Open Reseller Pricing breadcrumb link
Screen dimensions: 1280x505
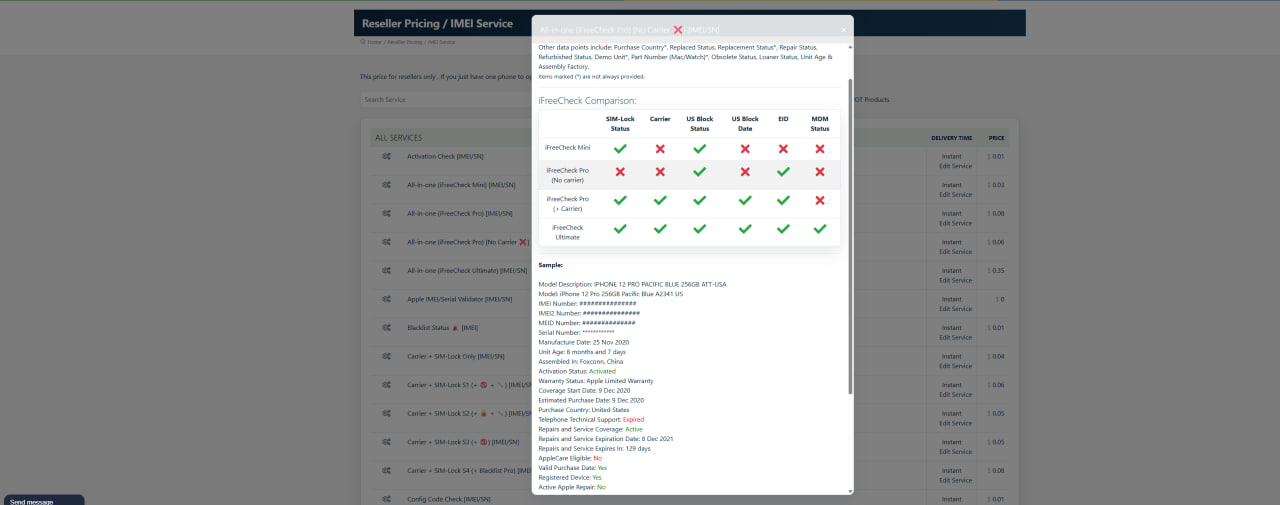[x=405, y=42]
